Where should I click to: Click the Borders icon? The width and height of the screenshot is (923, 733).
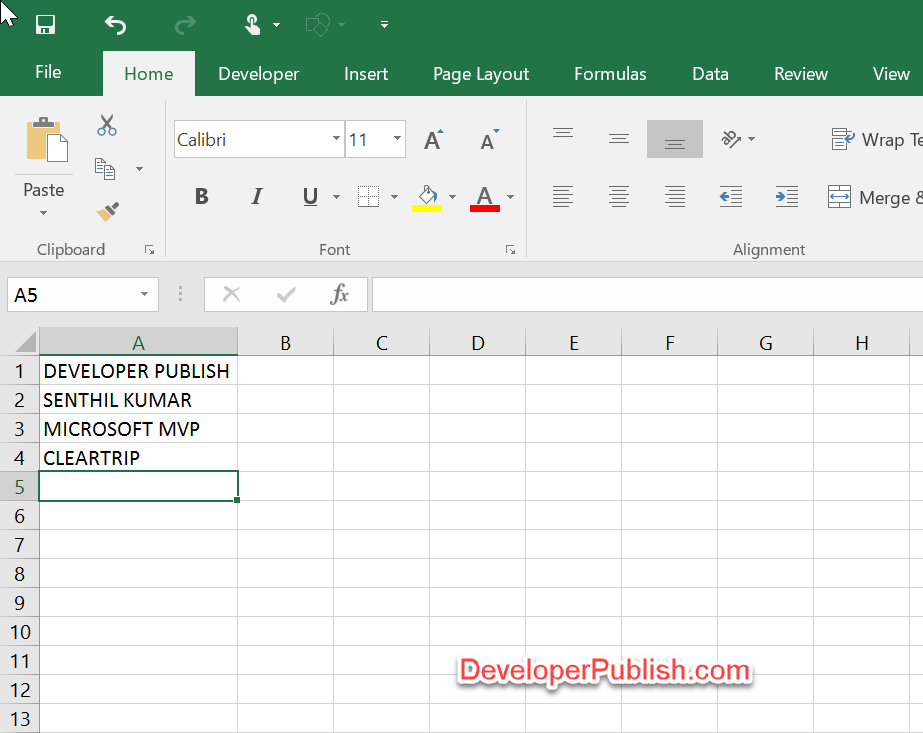368,197
